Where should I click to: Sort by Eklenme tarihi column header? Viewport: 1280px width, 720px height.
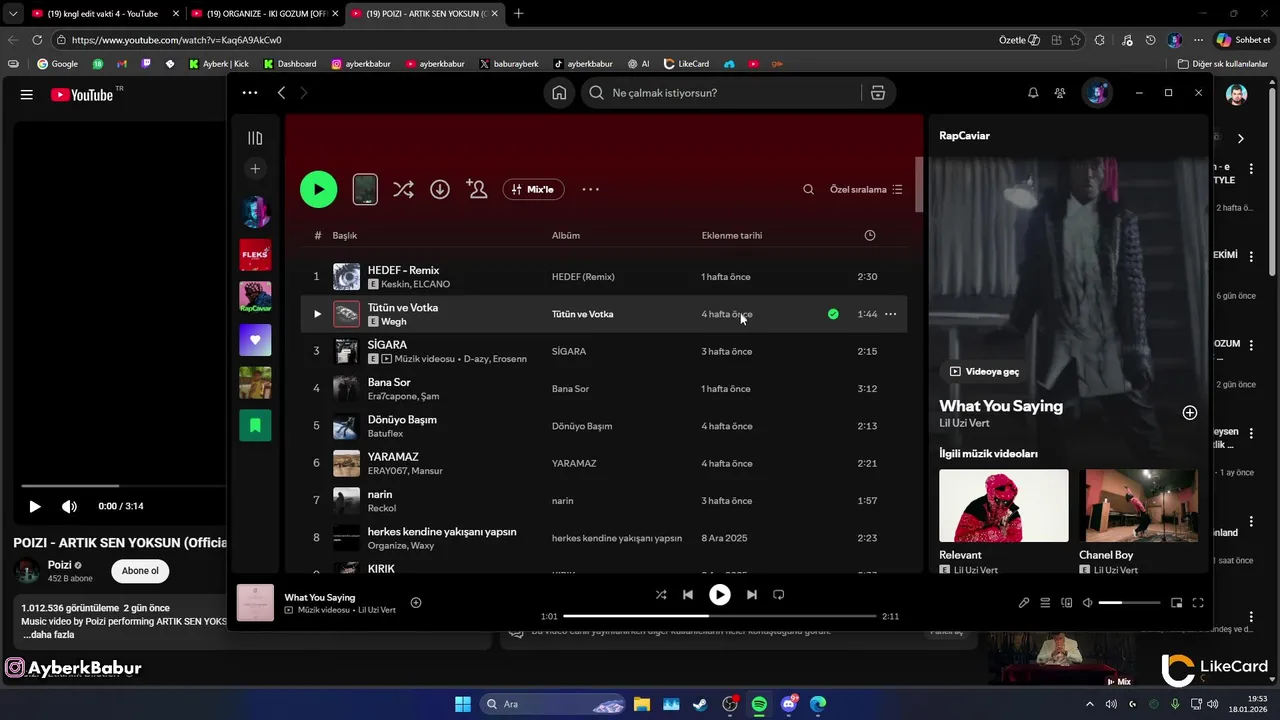(x=732, y=236)
